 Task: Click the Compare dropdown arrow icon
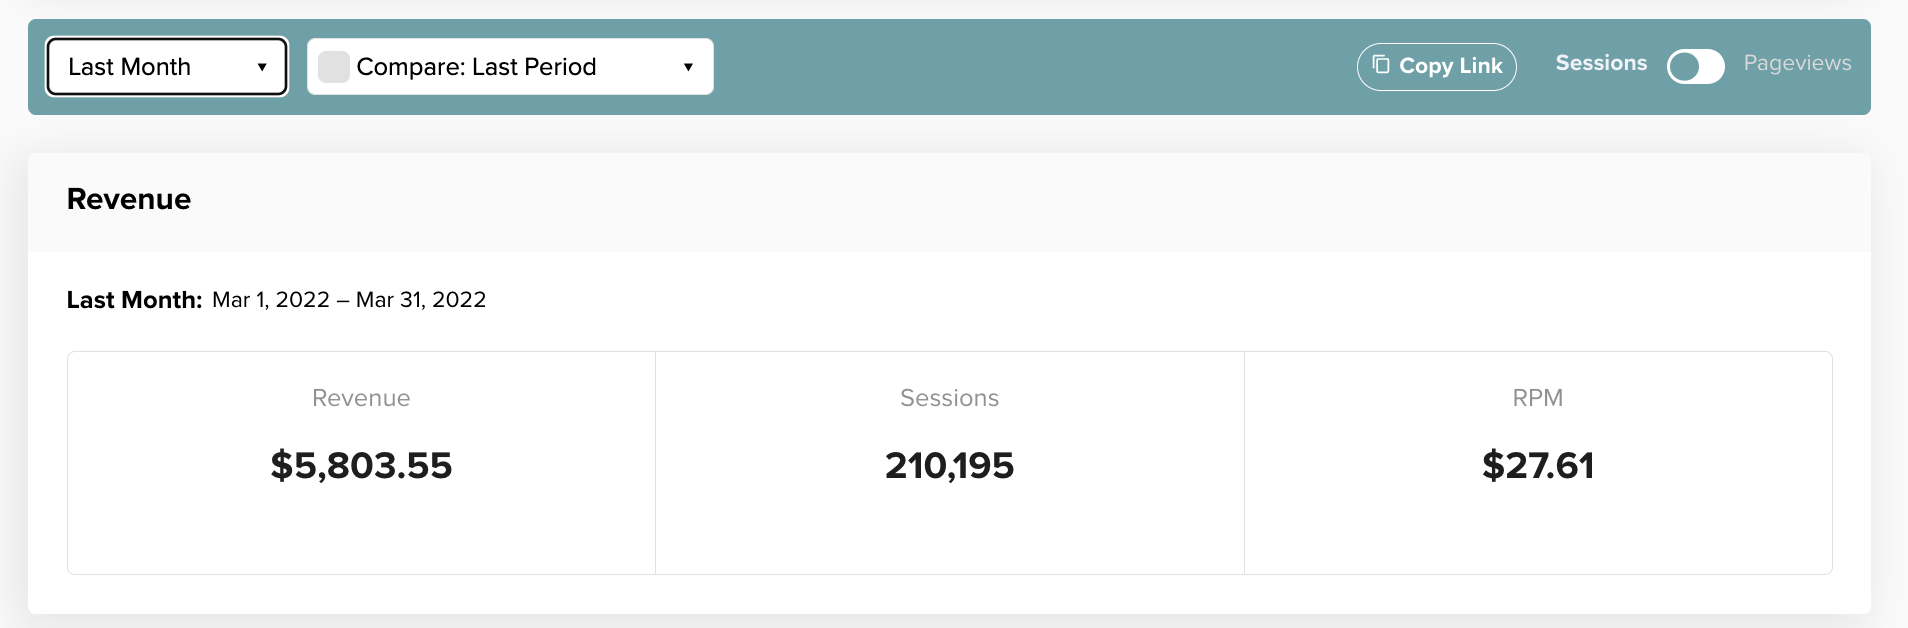[688, 67]
